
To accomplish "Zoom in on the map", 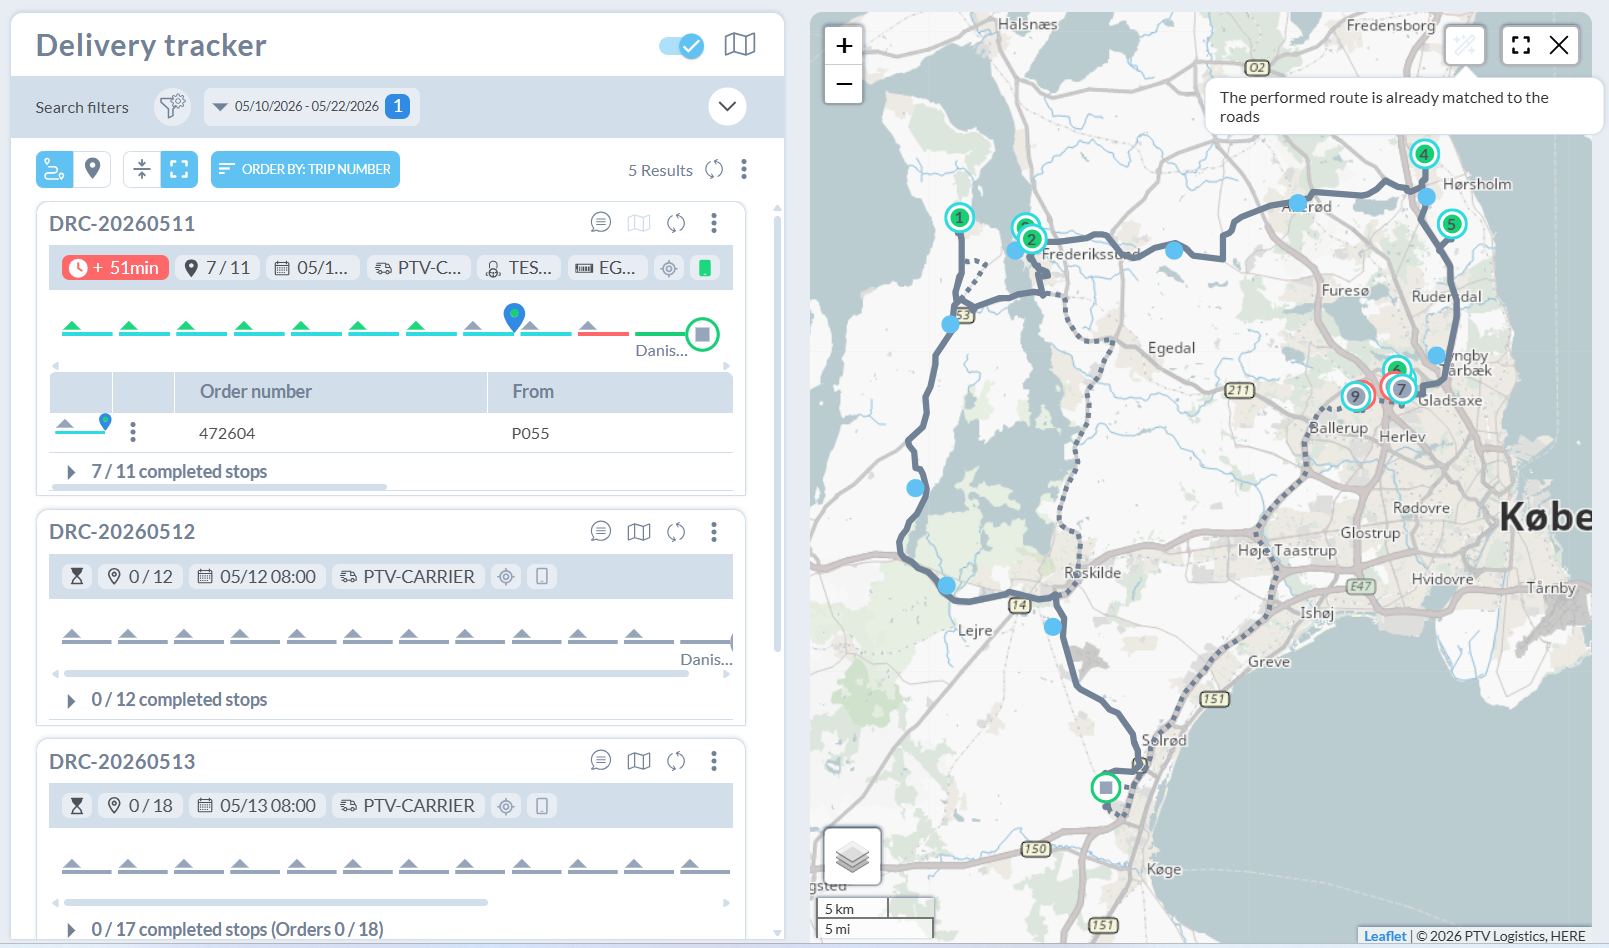I will [x=844, y=45].
